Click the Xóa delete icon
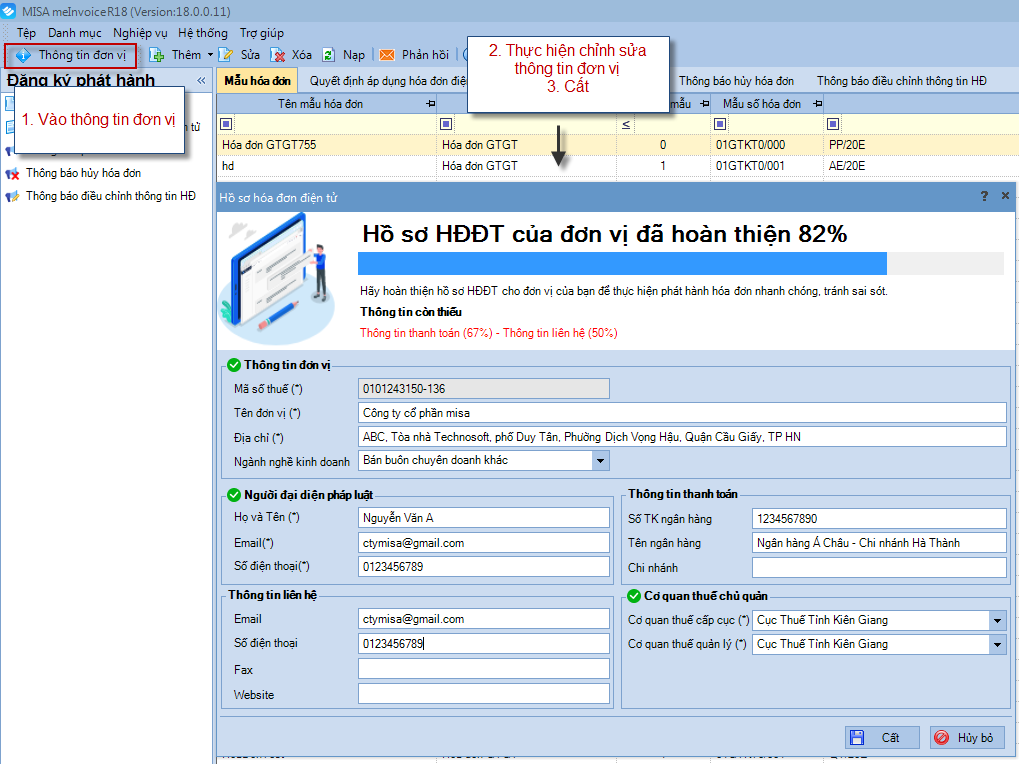The height and width of the screenshot is (764, 1019). coord(277,55)
